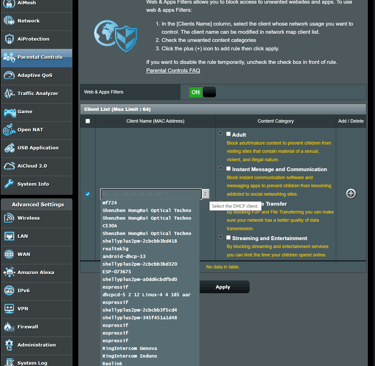Check Instant Message and Communication category

coord(228,168)
